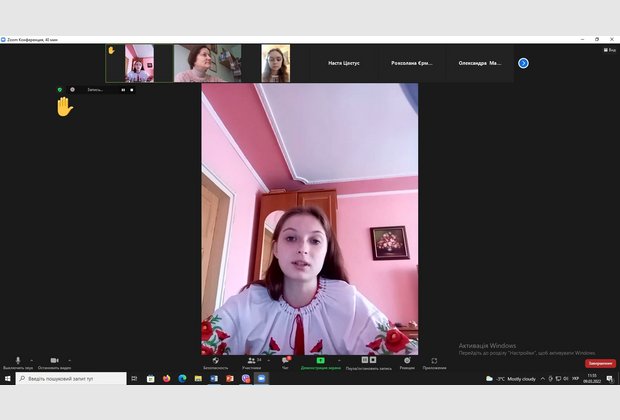Stop recording via top-left recording indicator

click(131, 89)
